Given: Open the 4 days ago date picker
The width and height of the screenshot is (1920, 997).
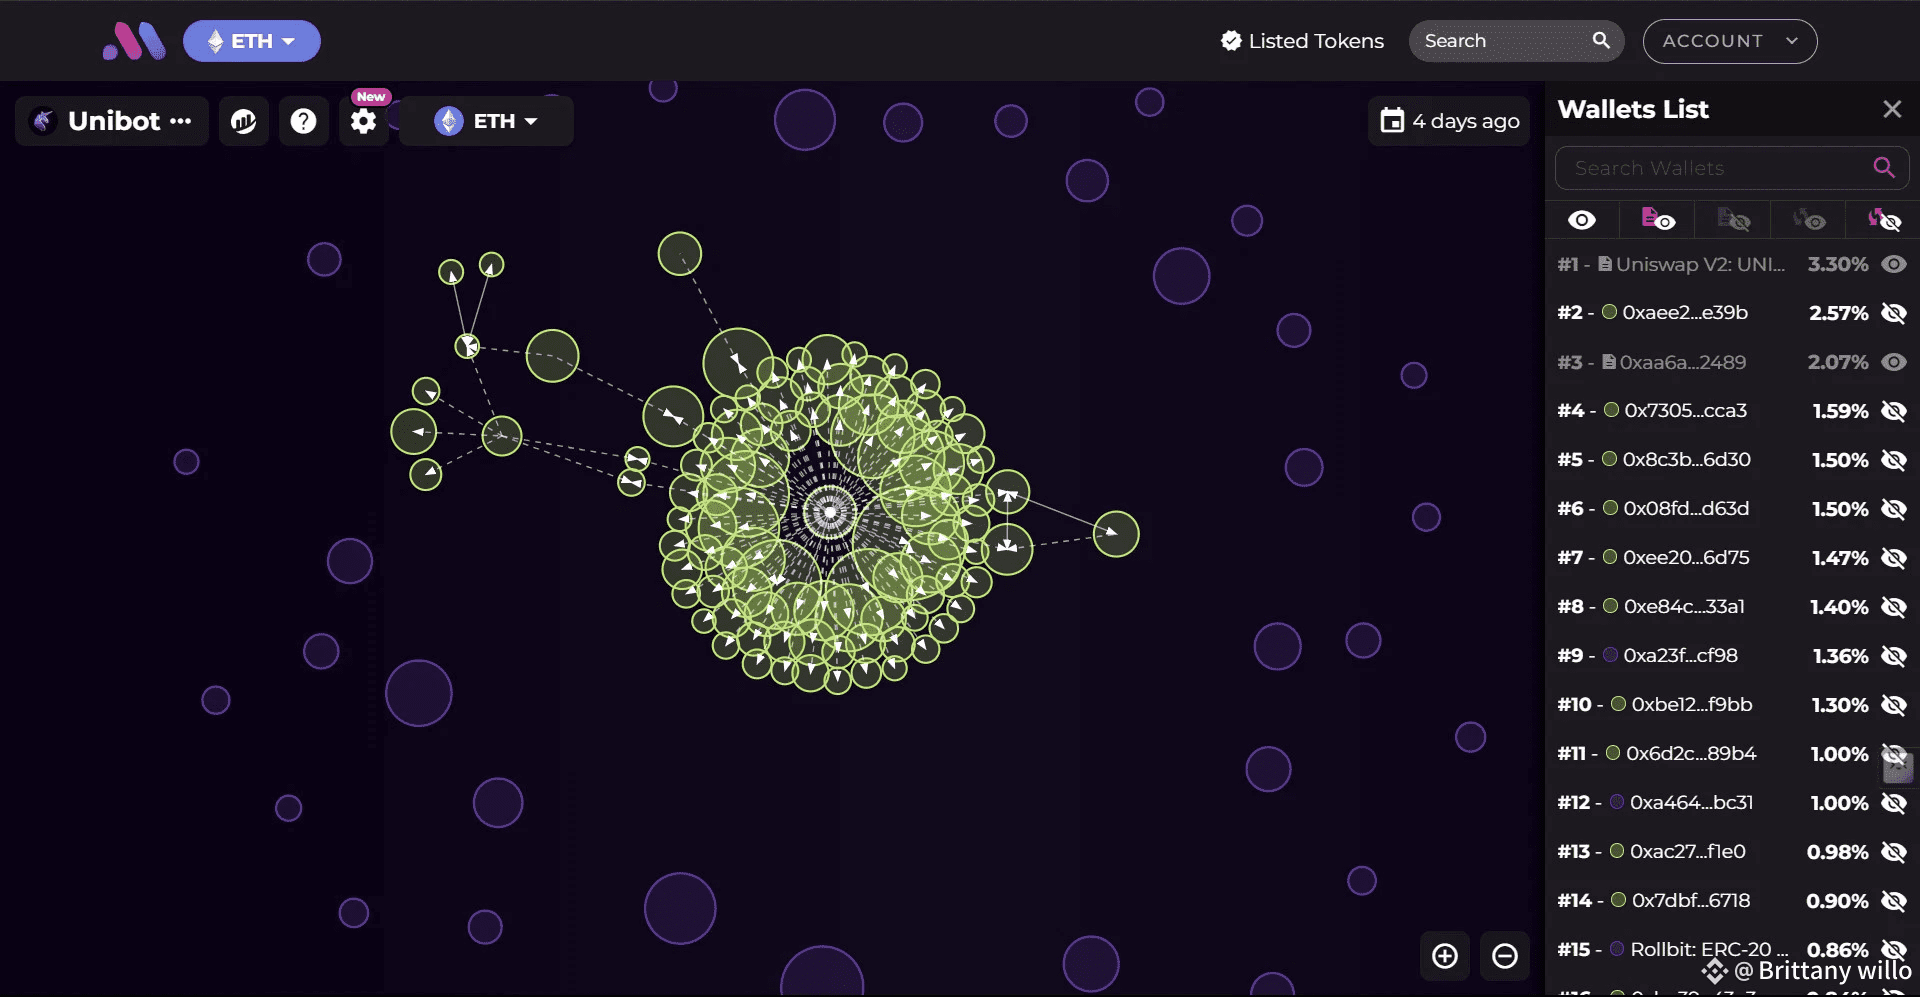Looking at the screenshot, I should [x=1449, y=121].
